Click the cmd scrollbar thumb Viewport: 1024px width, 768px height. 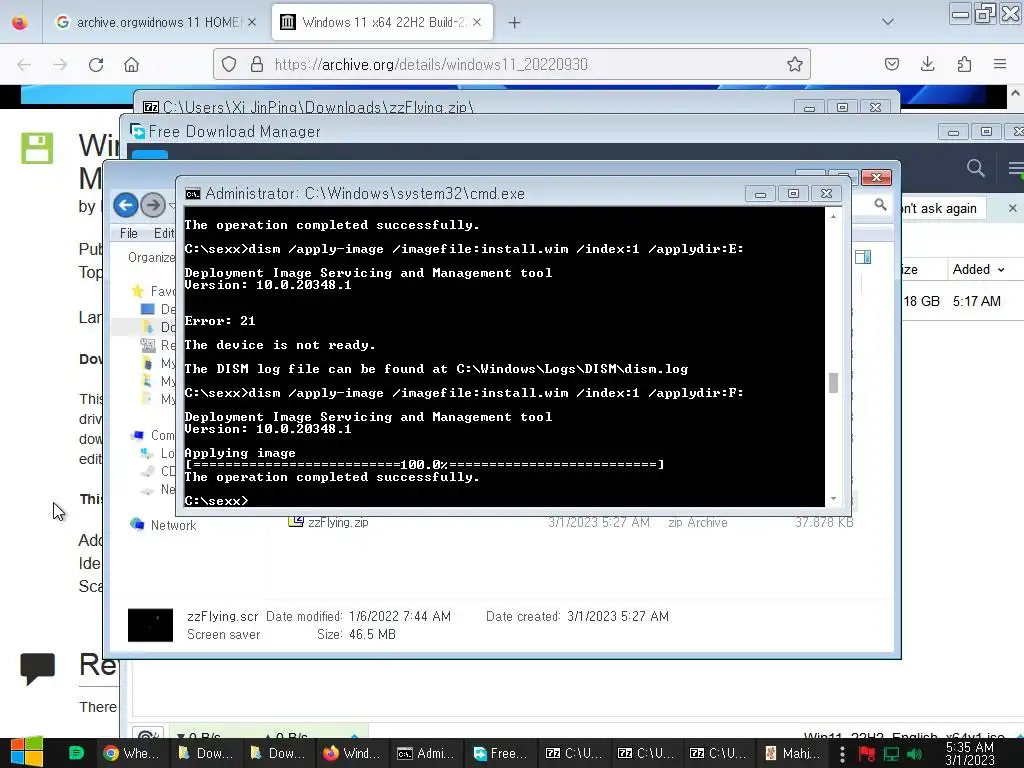coord(833,383)
